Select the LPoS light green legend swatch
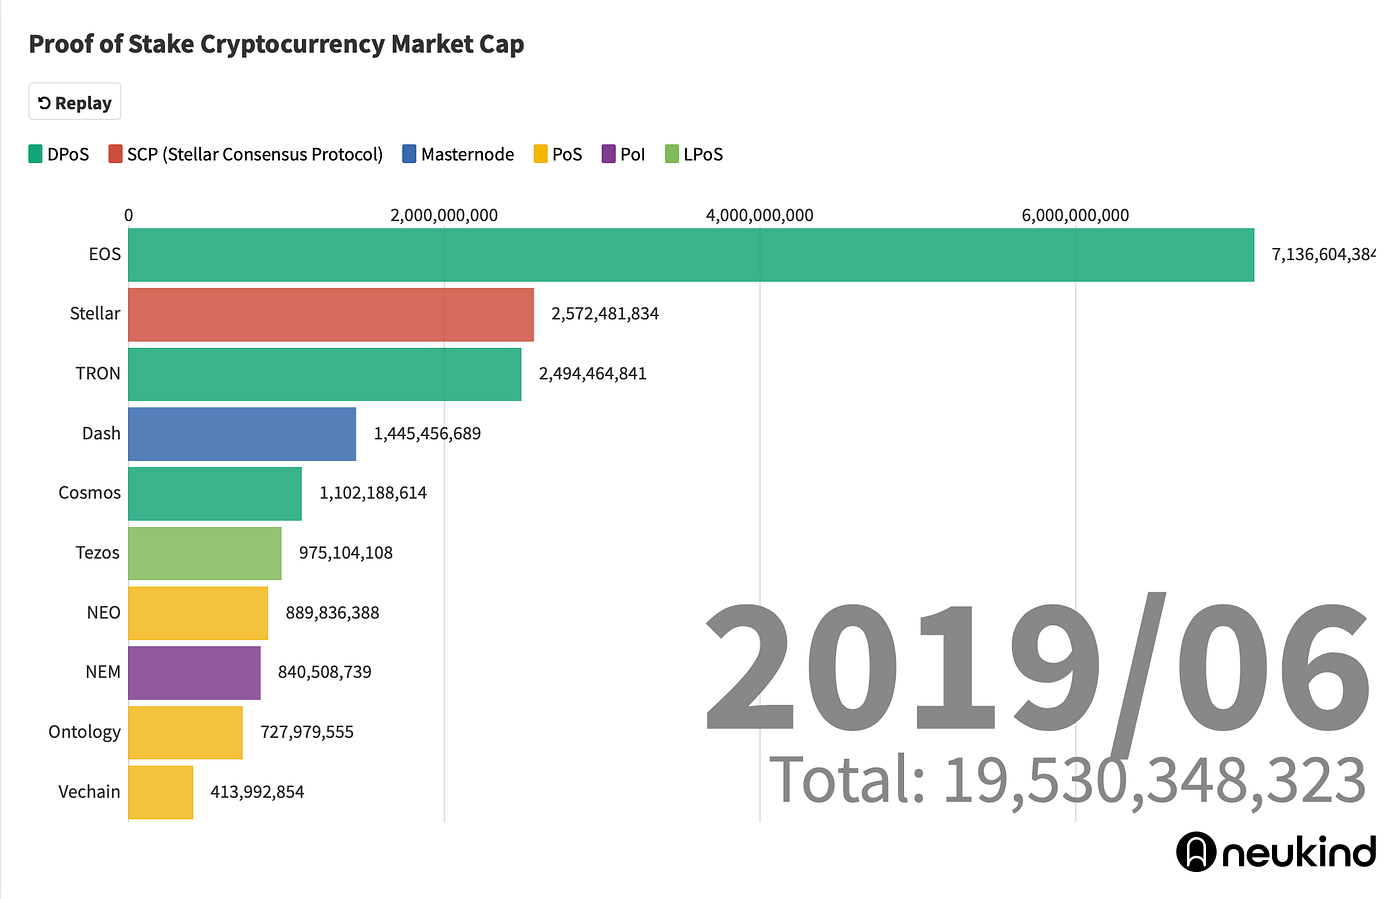This screenshot has height=899, width=1400. [672, 154]
